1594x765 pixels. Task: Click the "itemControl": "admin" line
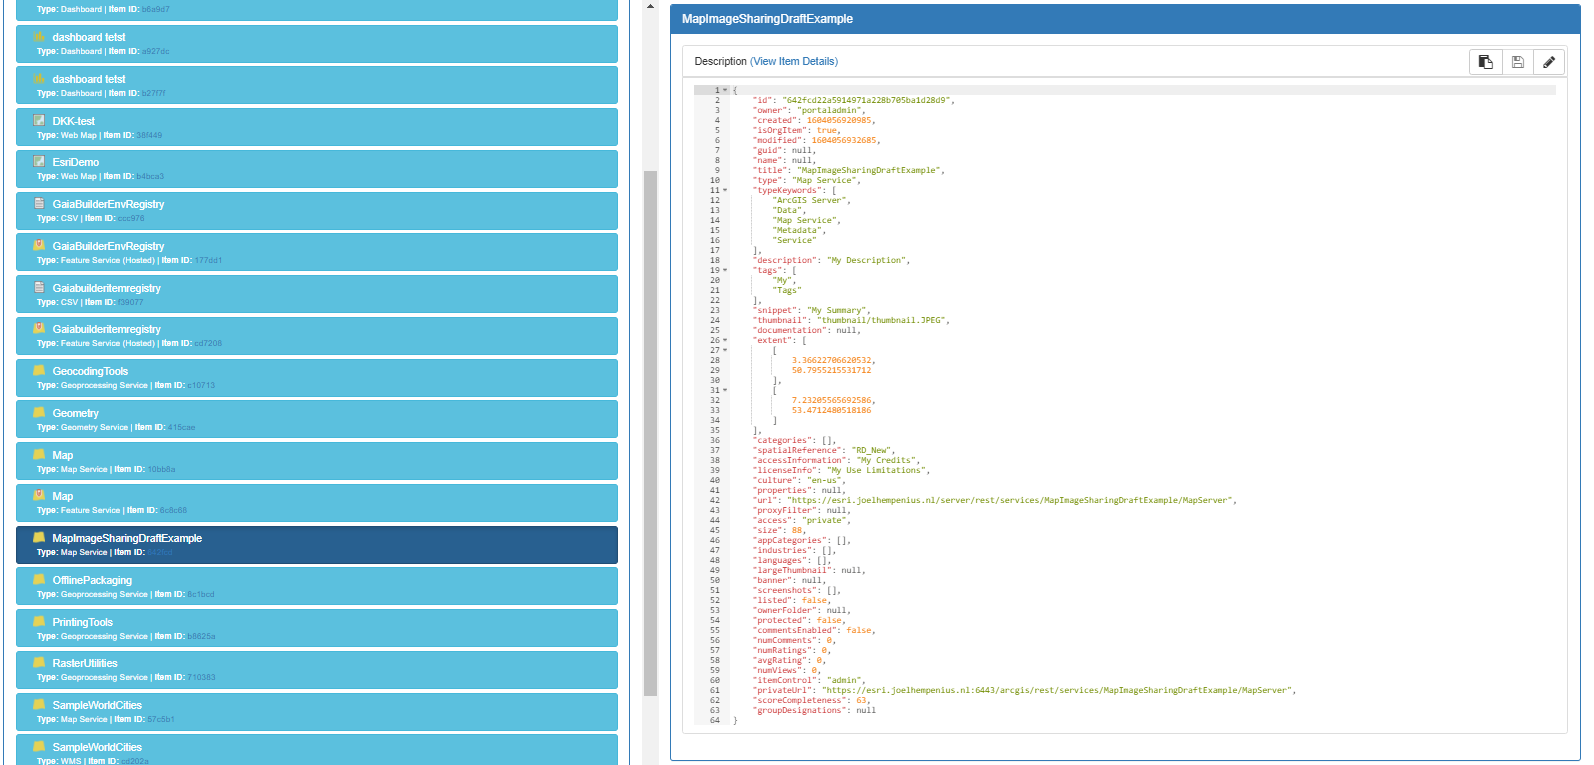tap(810, 680)
